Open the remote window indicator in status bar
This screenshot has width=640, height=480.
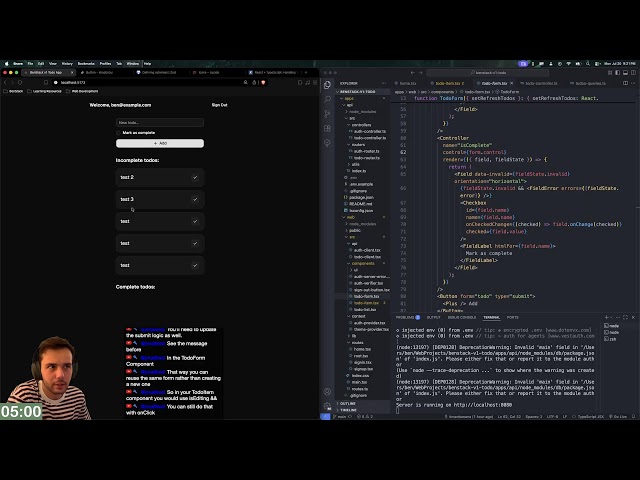(x=325, y=417)
